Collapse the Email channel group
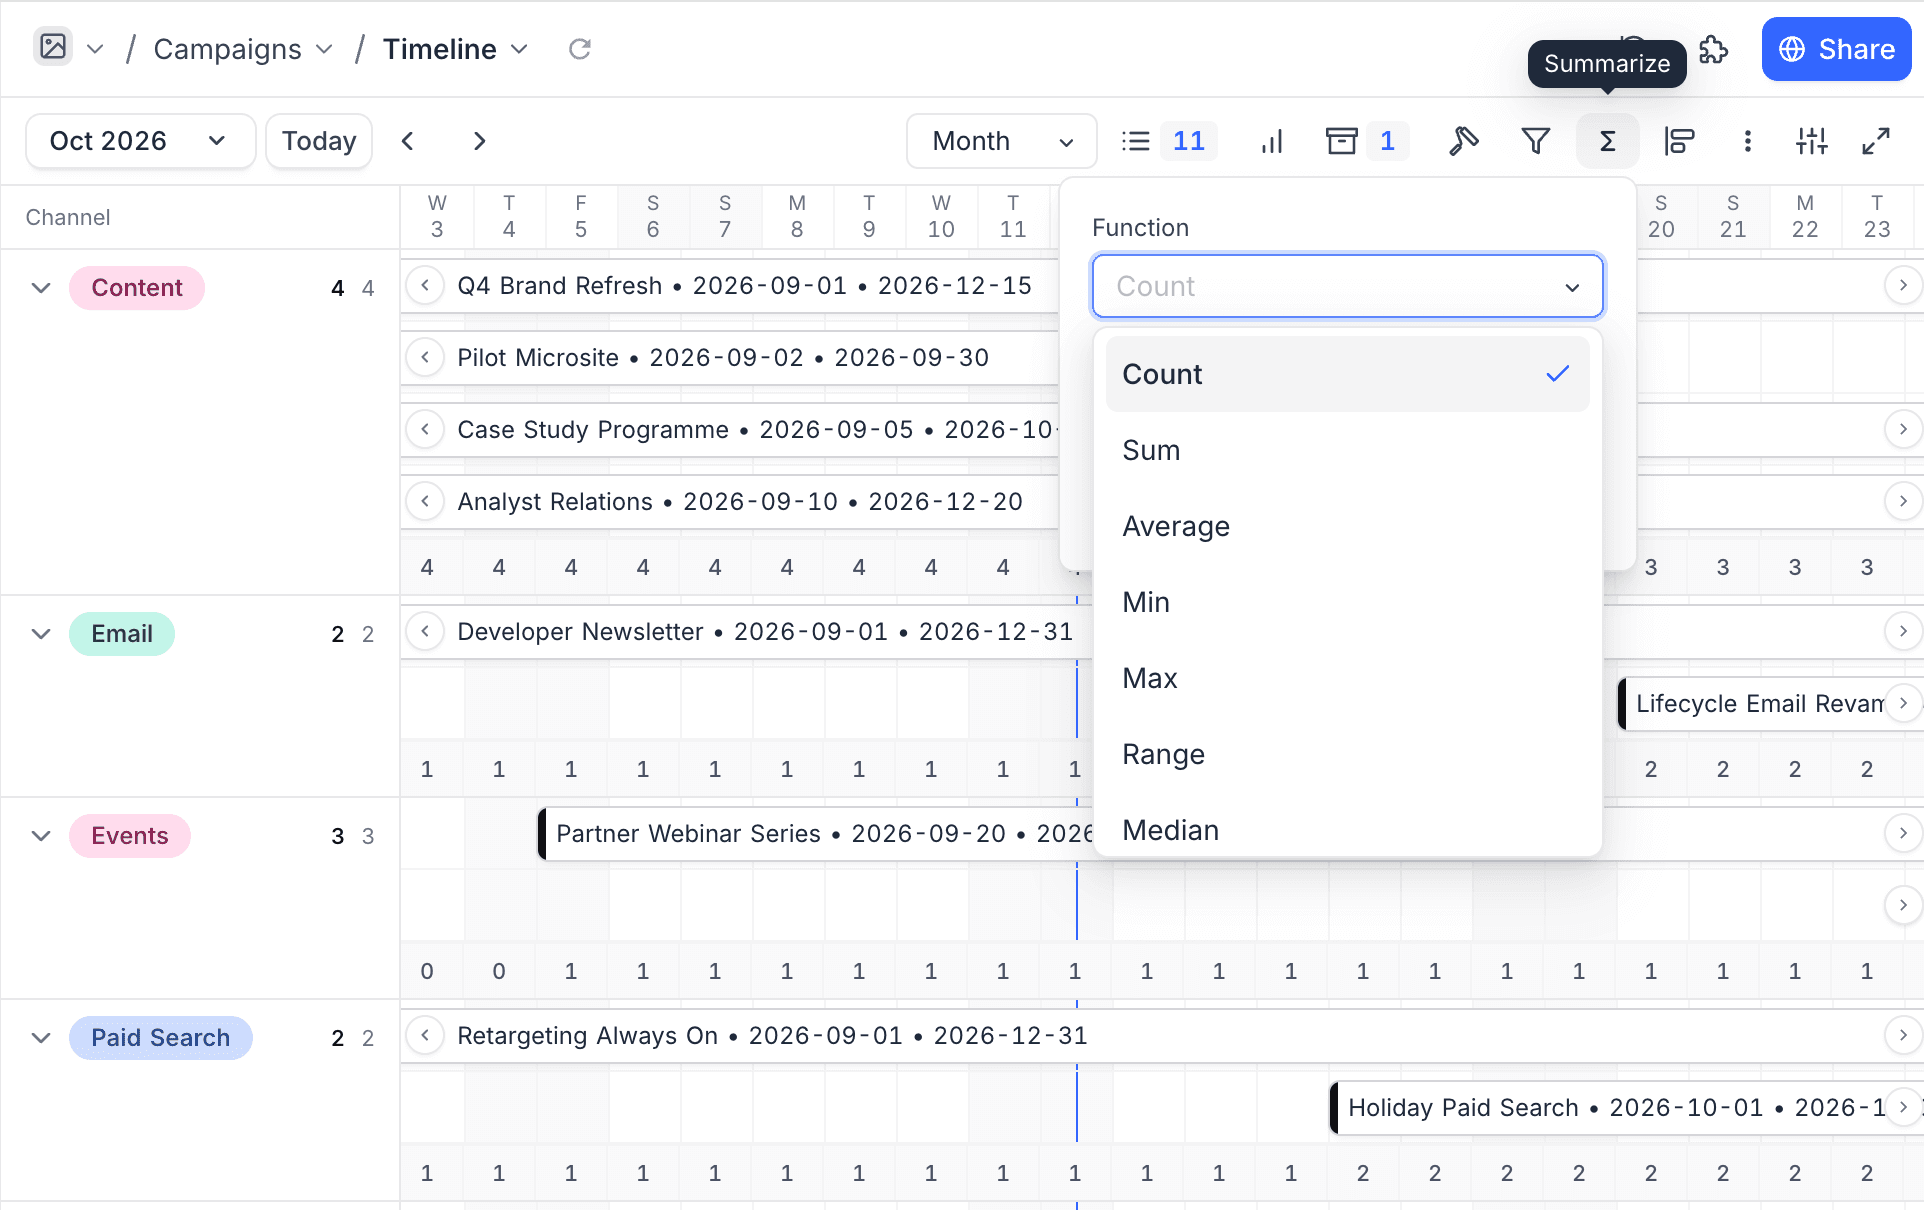 point(41,634)
